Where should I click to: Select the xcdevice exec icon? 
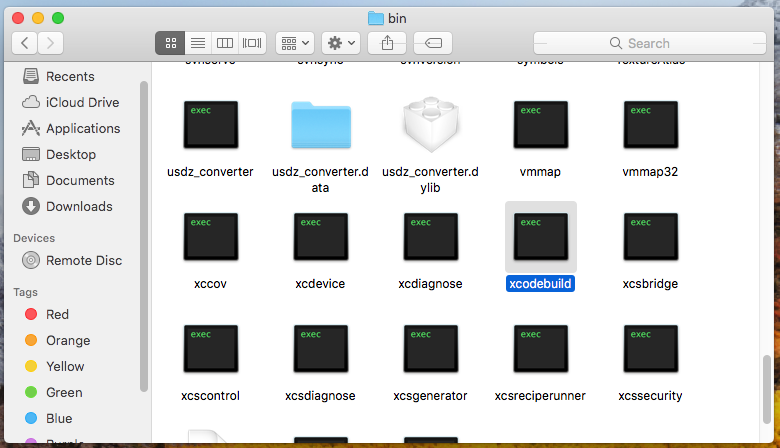point(321,237)
